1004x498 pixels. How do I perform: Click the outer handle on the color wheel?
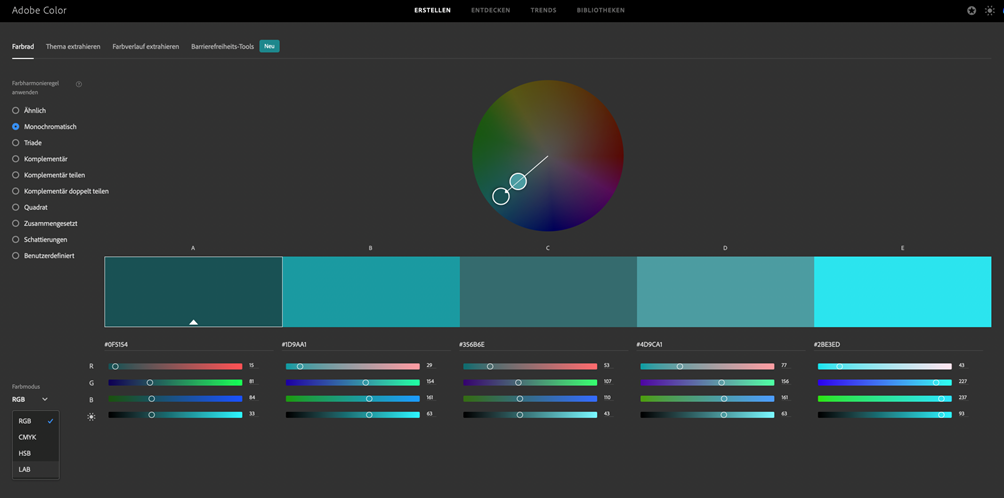click(x=501, y=196)
